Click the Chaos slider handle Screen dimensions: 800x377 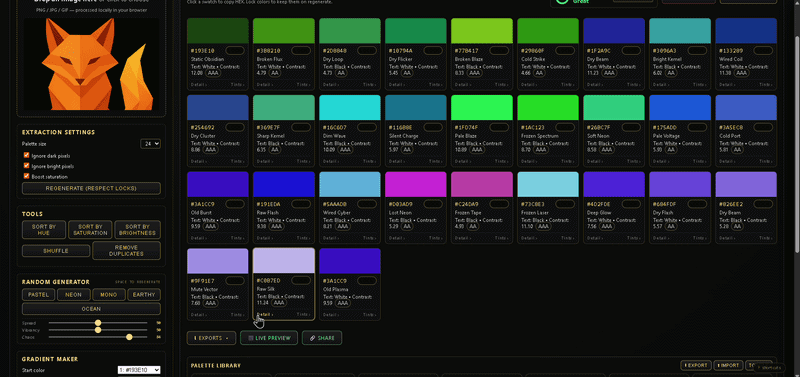pos(129,337)
